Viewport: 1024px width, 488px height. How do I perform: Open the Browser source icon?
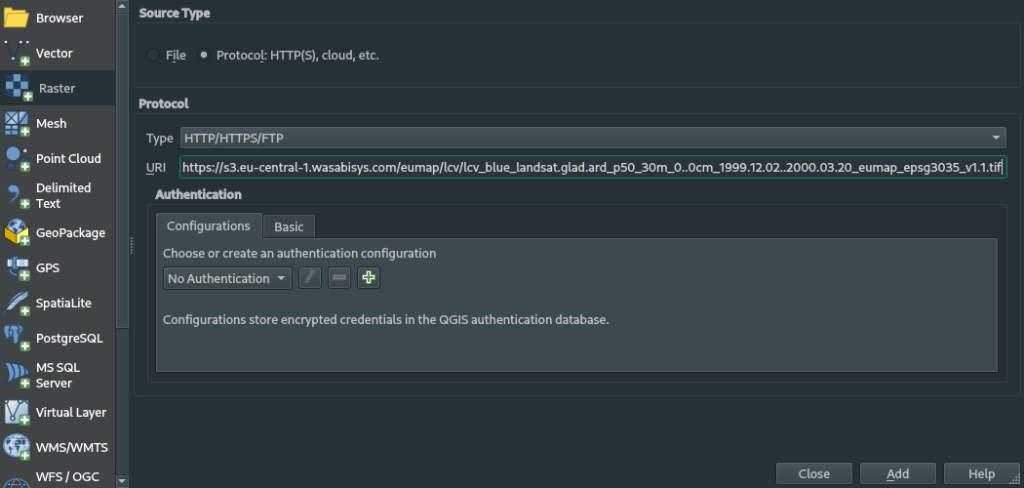click(16, 18)
